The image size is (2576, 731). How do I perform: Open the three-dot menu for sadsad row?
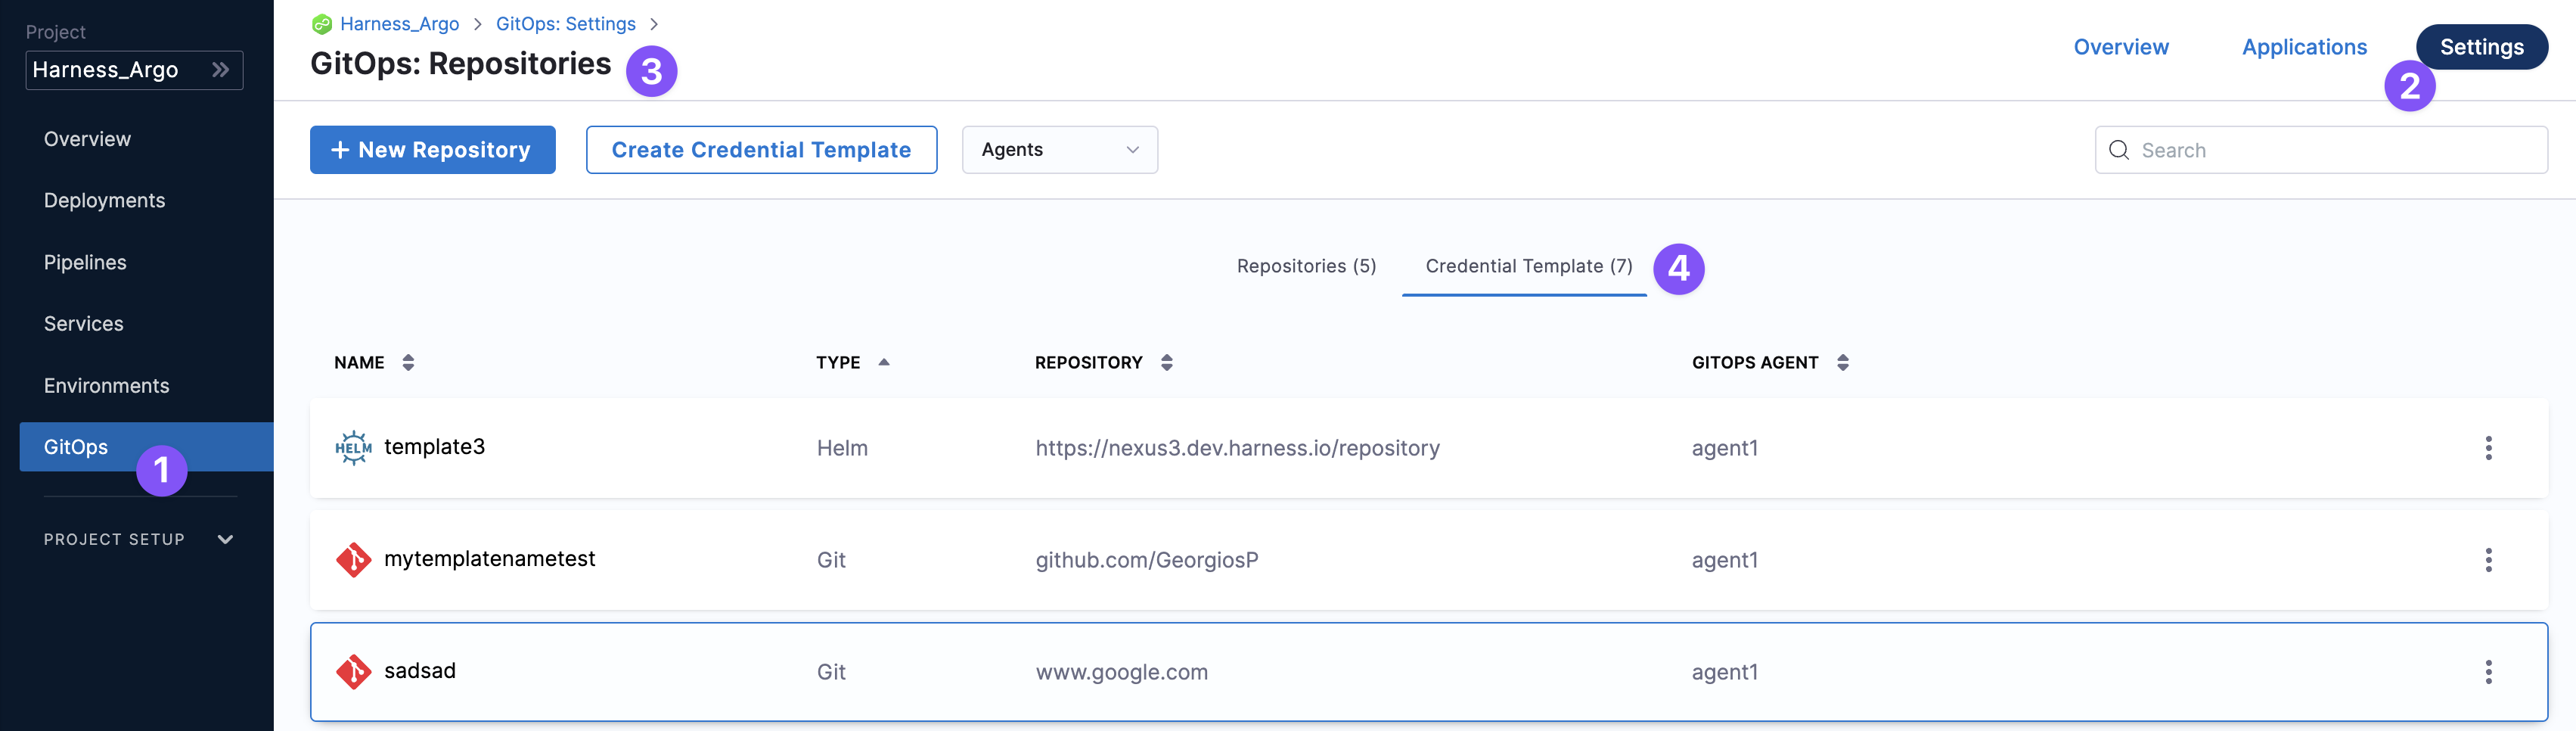tap(2488, 671)
